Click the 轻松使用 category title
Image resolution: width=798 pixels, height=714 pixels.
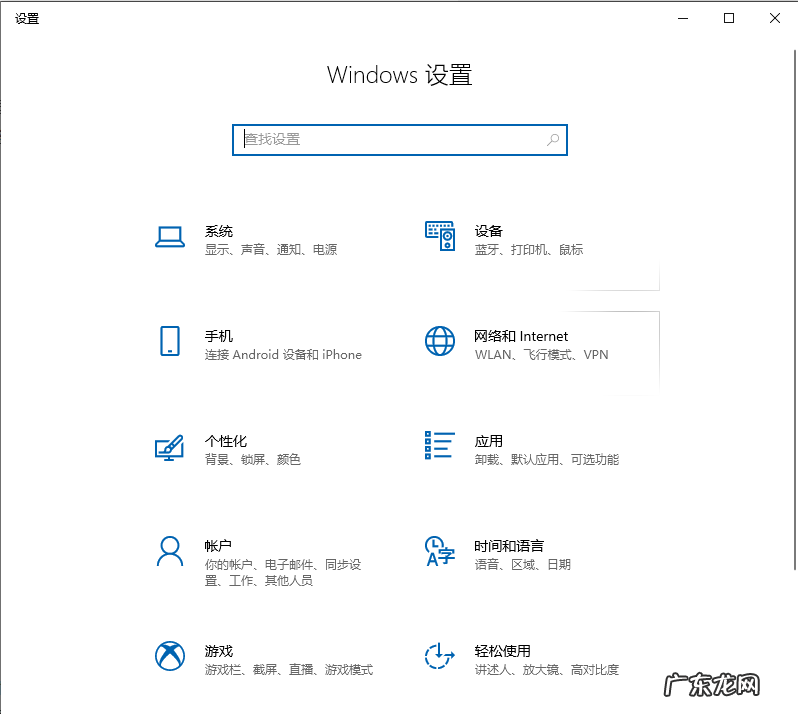pyautogui.click(x=502, y=651)
